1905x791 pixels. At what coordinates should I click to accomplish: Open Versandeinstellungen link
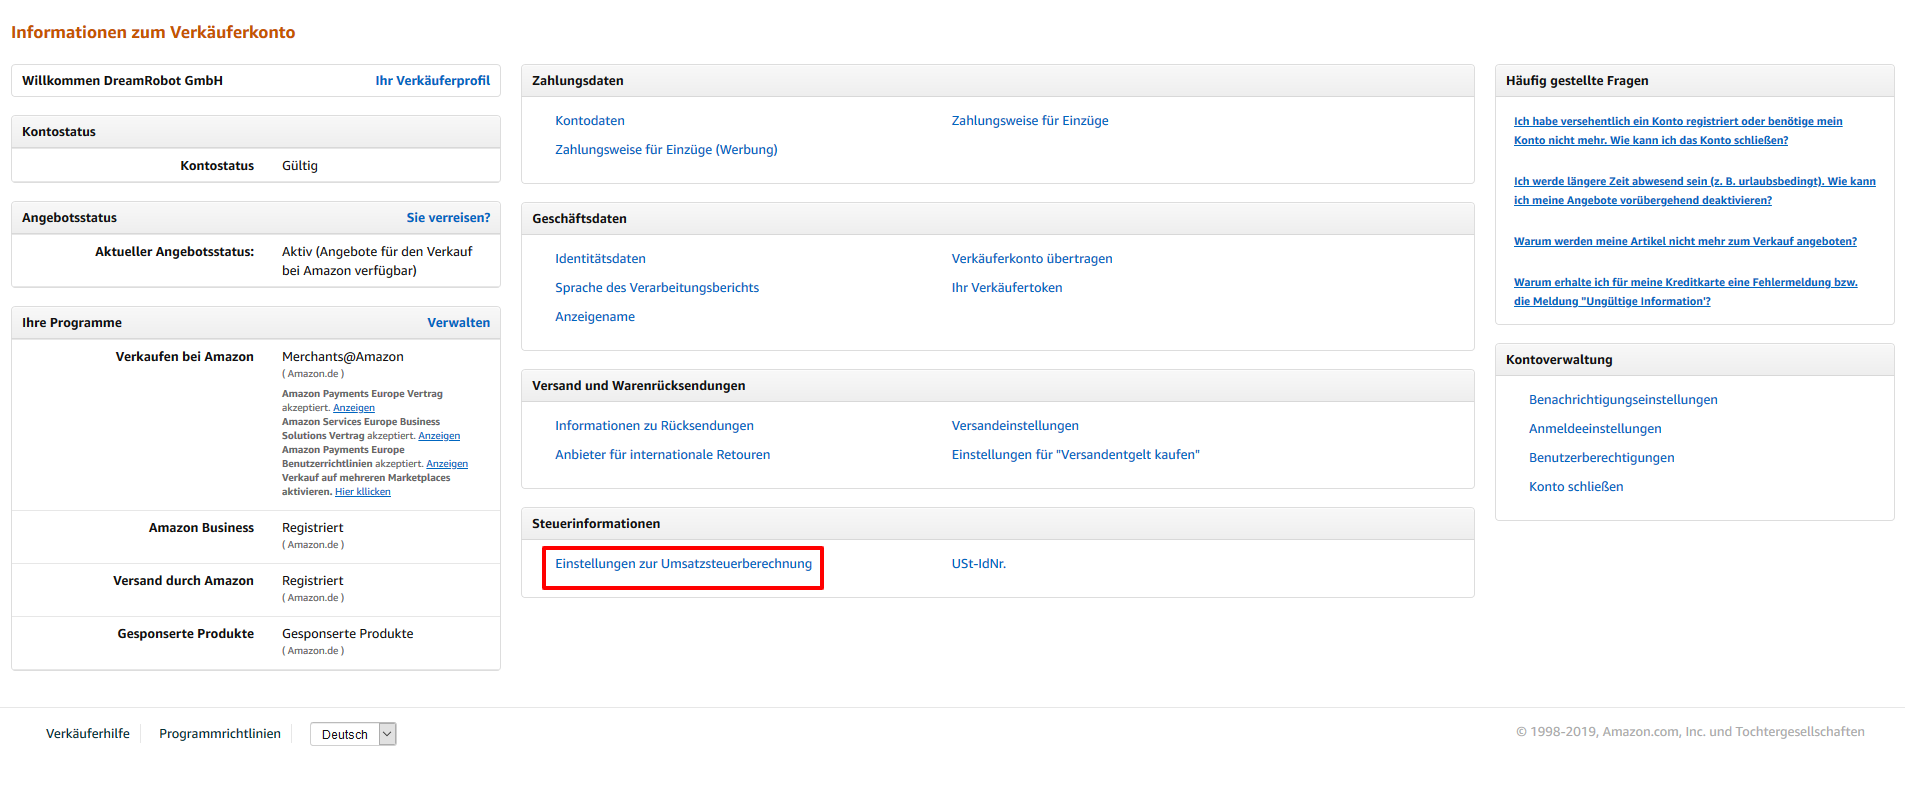(1015, 426)
